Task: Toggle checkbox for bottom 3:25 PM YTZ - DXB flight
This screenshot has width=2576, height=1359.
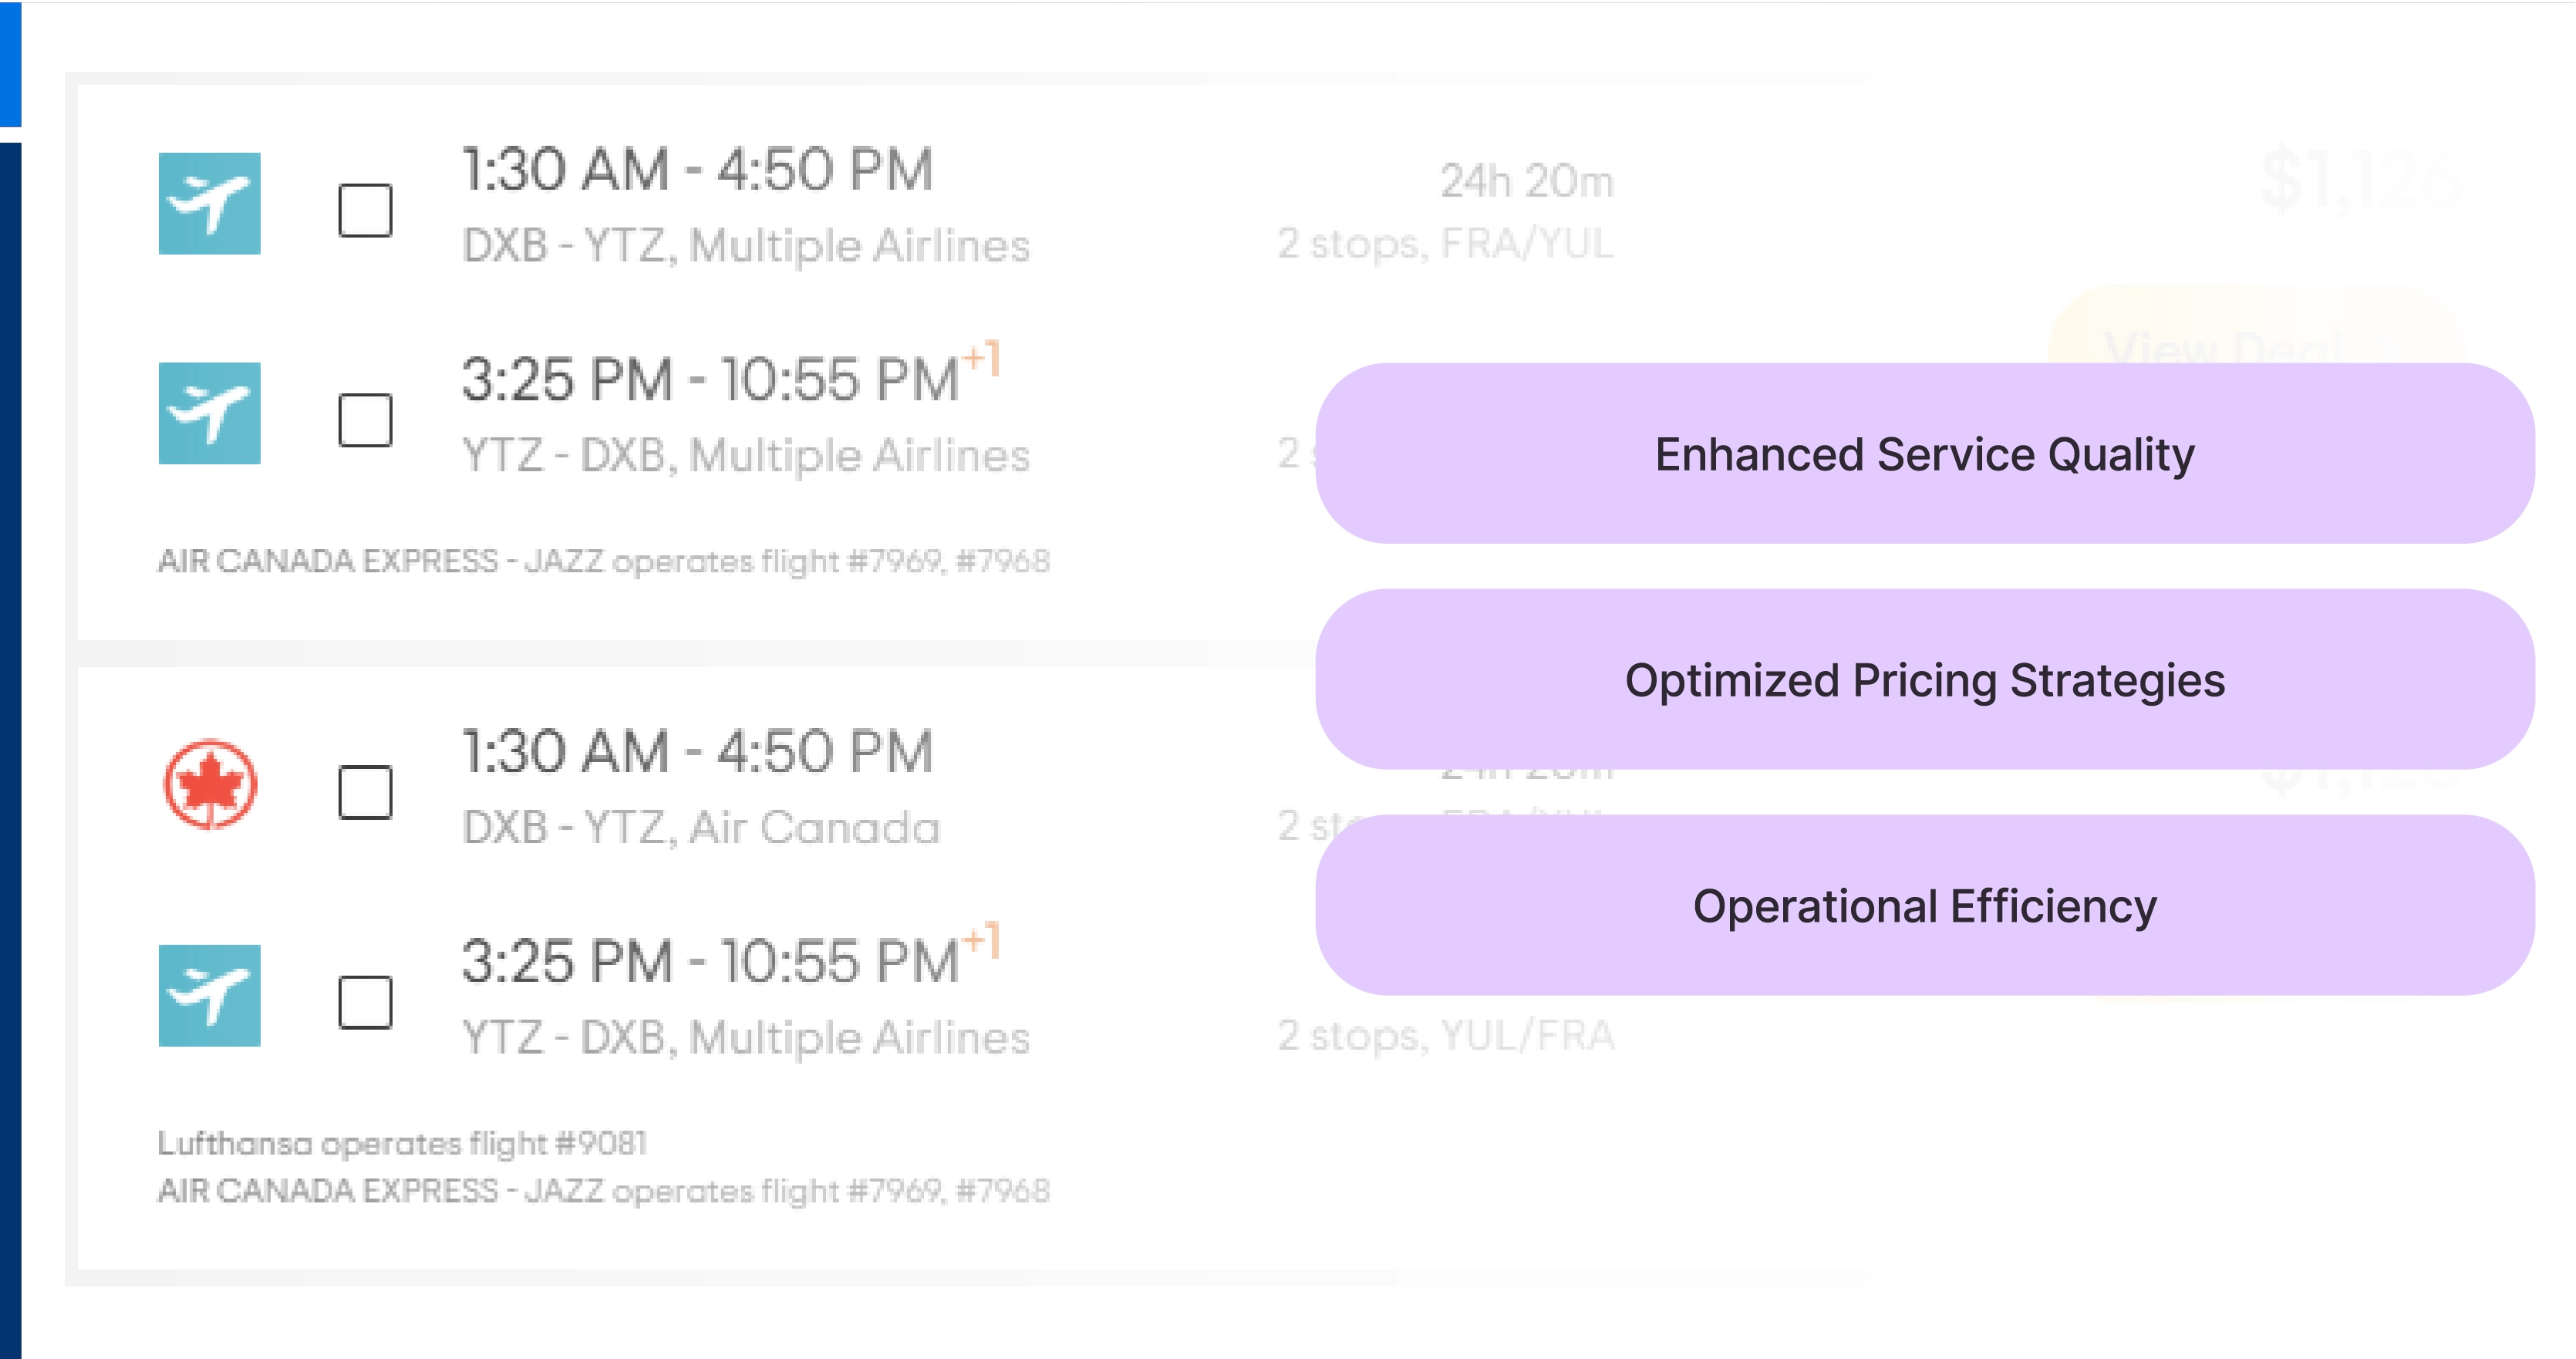Action: [365, 1002]
